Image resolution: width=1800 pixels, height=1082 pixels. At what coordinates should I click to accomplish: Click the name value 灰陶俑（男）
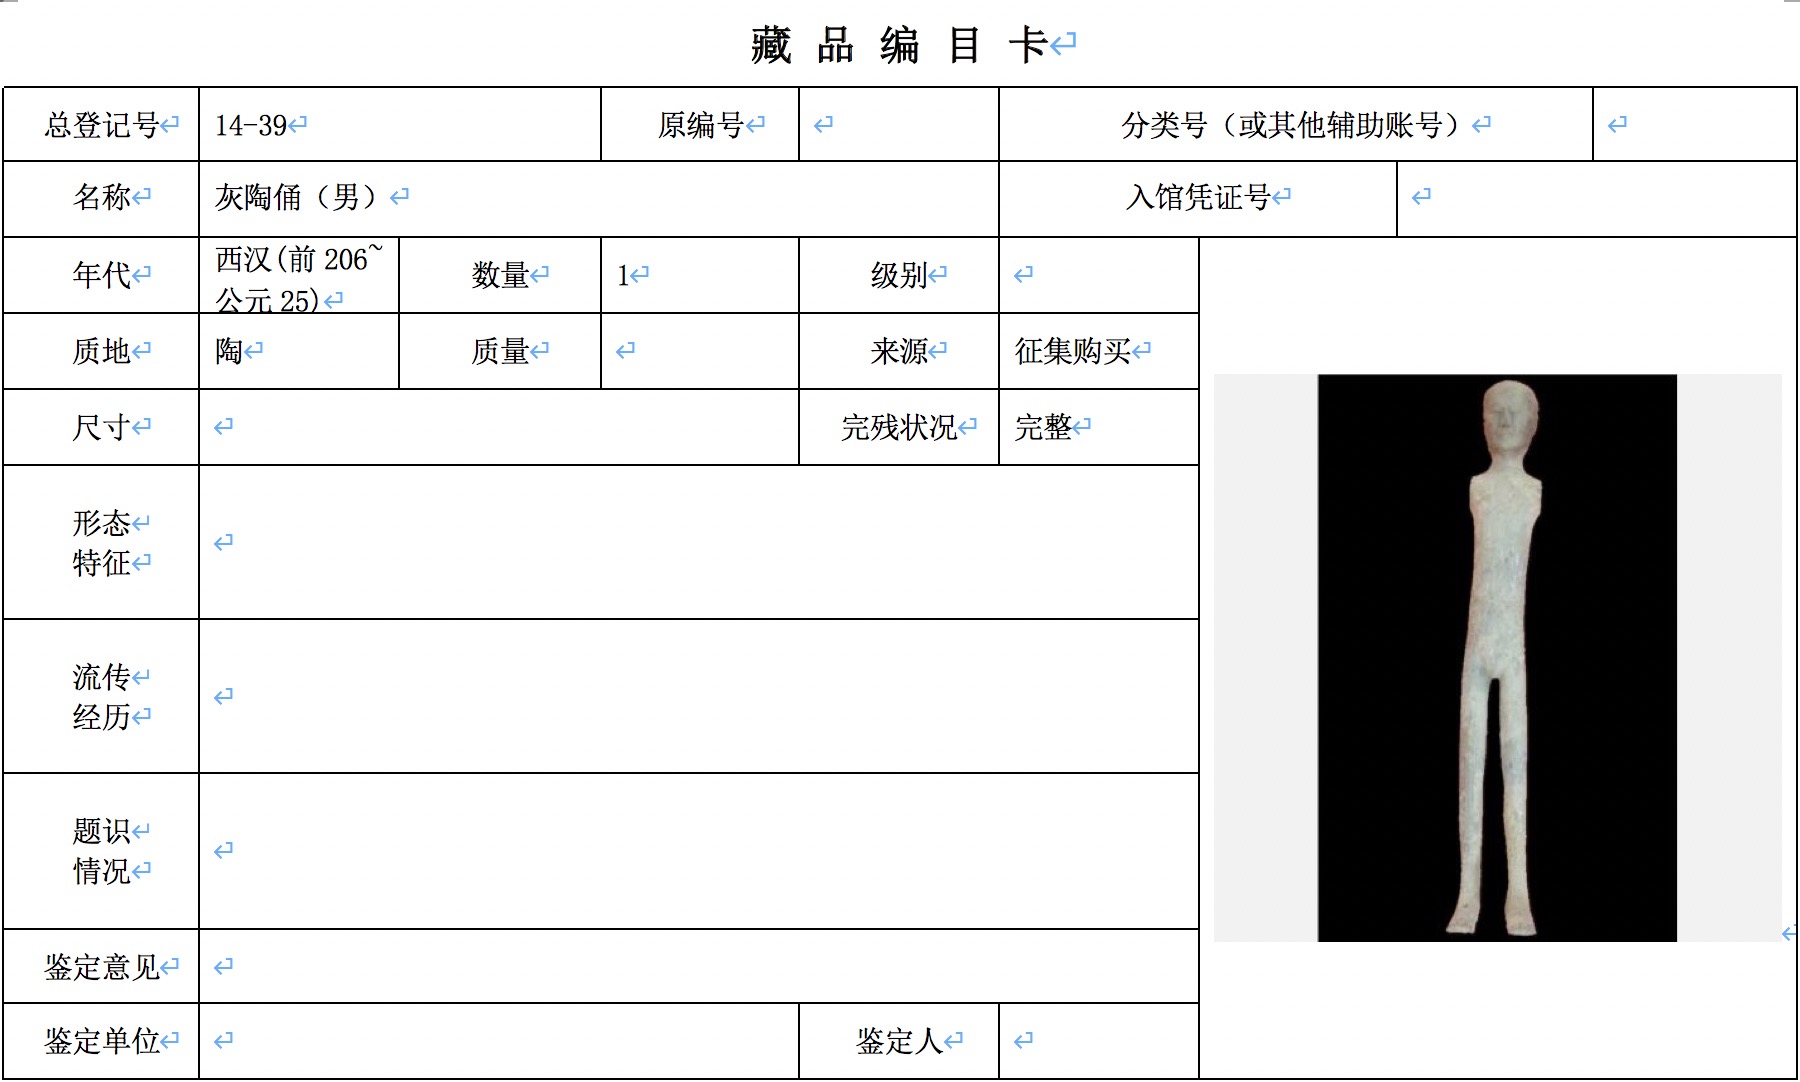302,197
